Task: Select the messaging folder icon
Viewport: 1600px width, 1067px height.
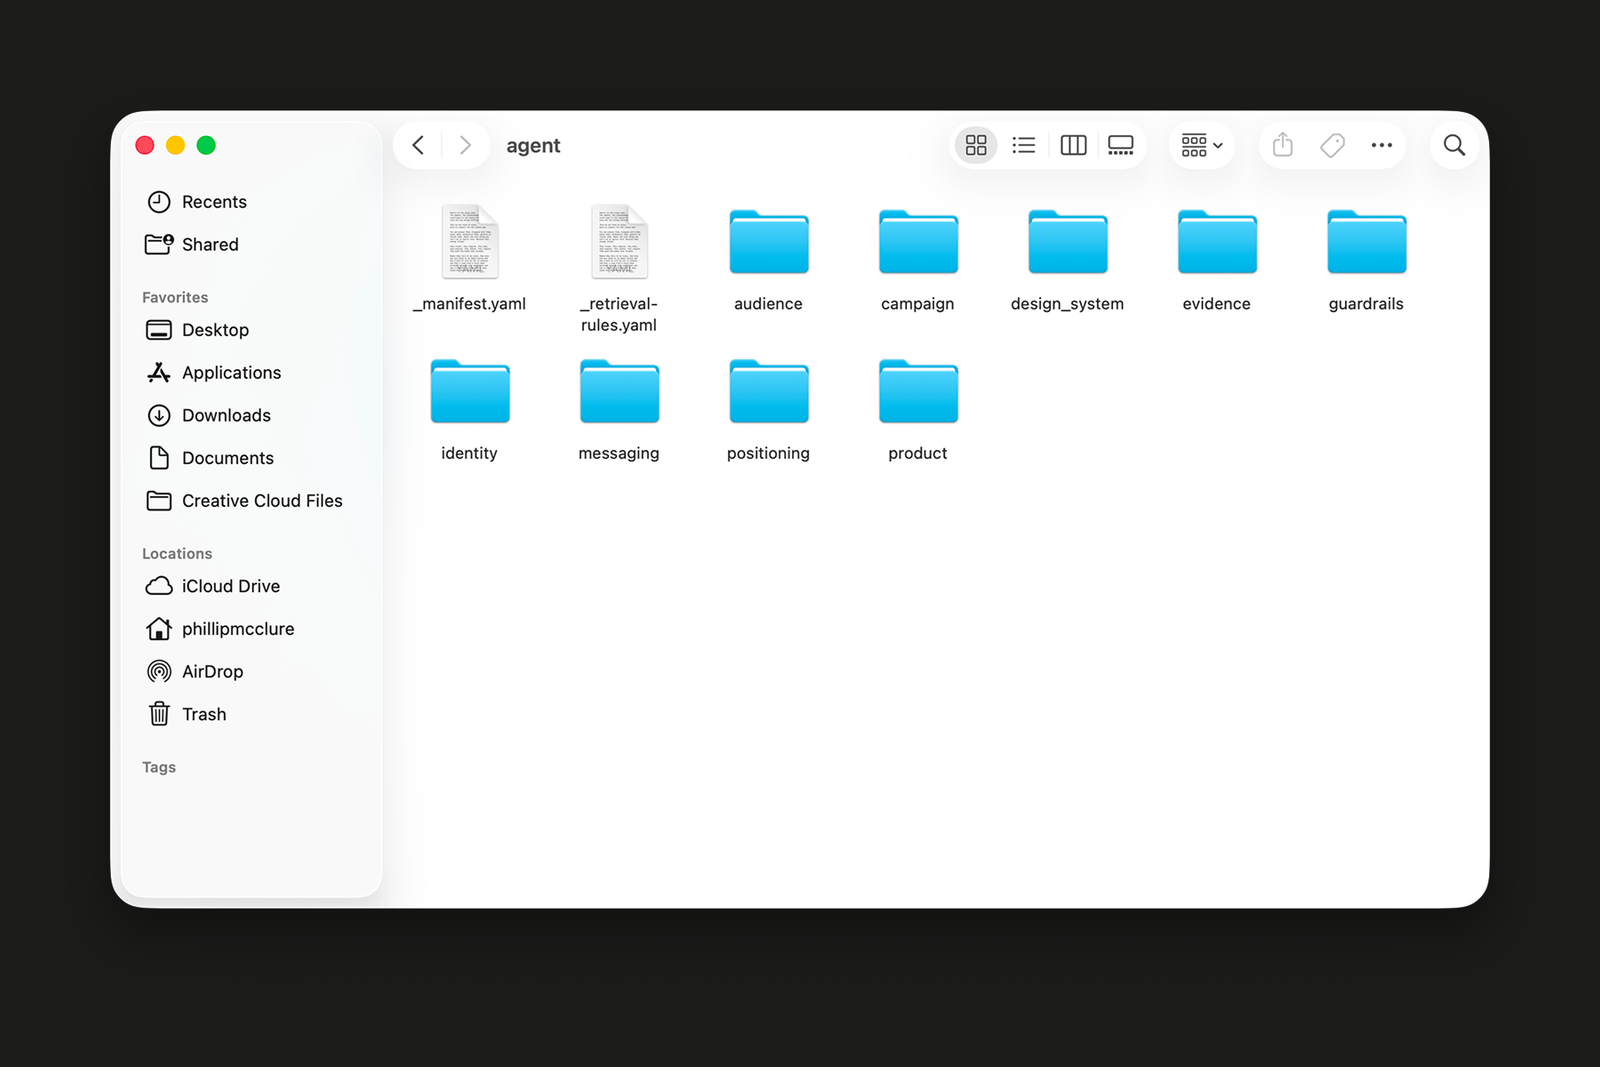Action: [x=620, y=391]
